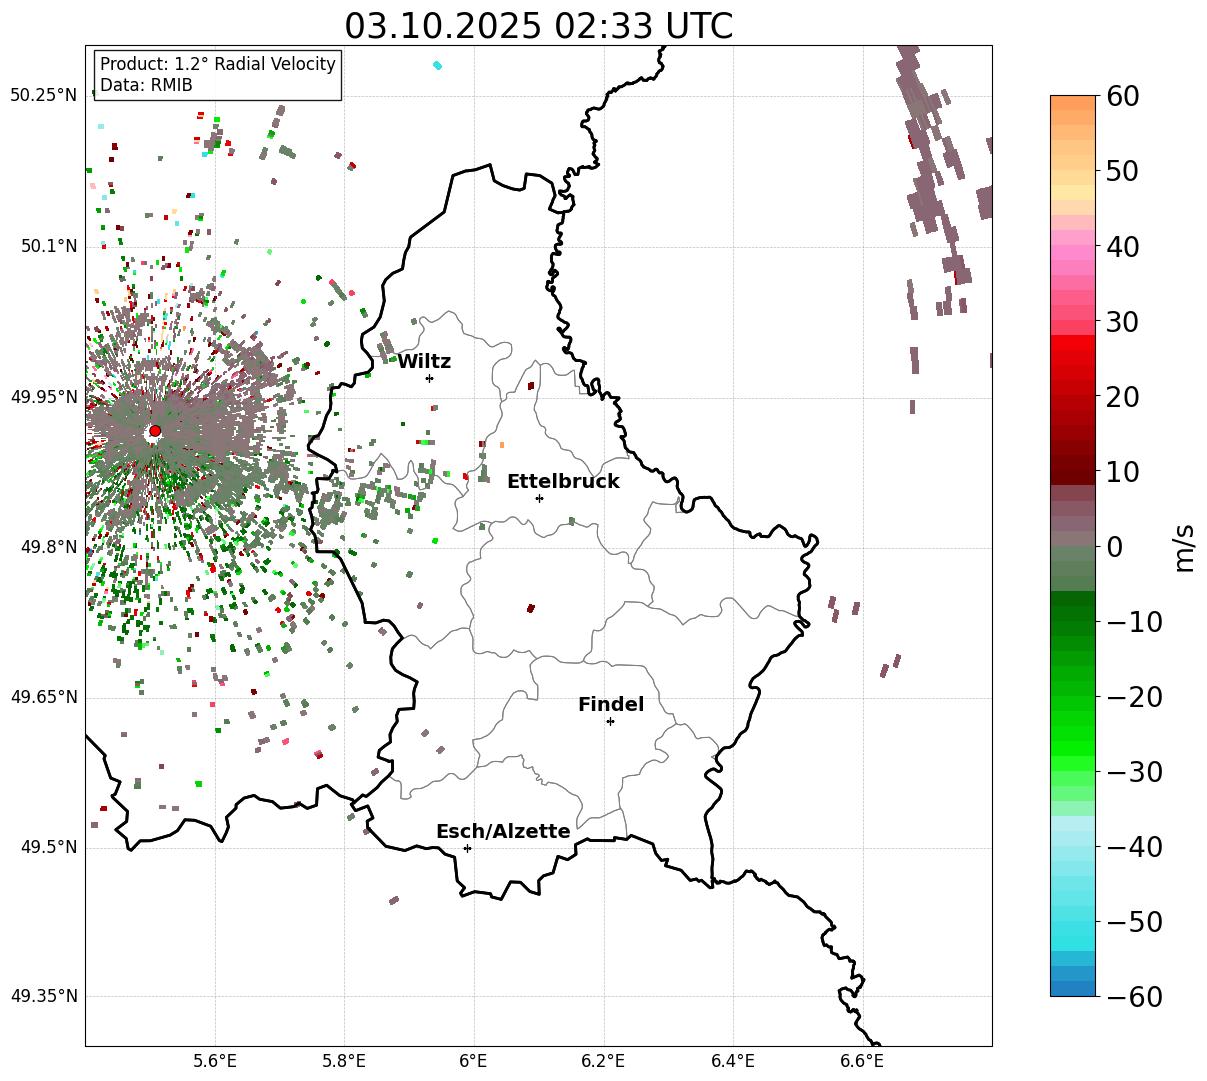Click the 50.25°N latitude label
Screen dimensions: 1207x1081
[43, 96]
